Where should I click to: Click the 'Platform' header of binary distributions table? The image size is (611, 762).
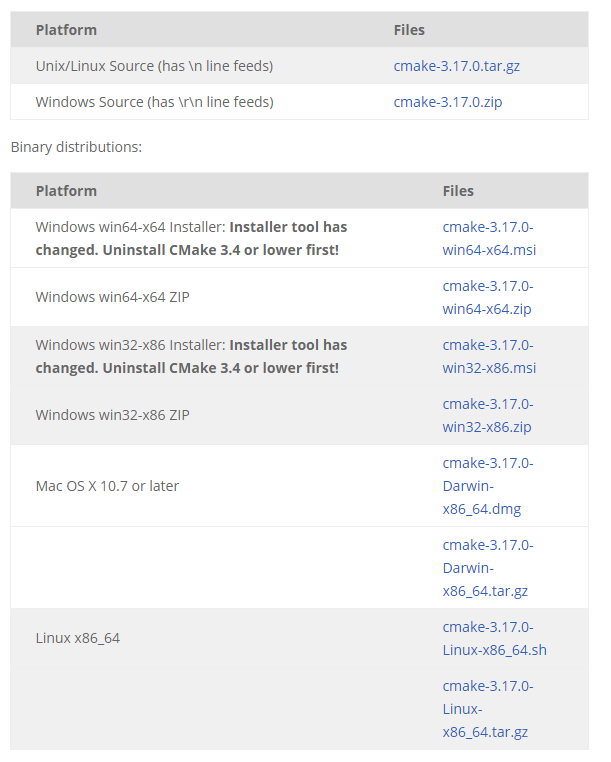[x=66, y=190]
